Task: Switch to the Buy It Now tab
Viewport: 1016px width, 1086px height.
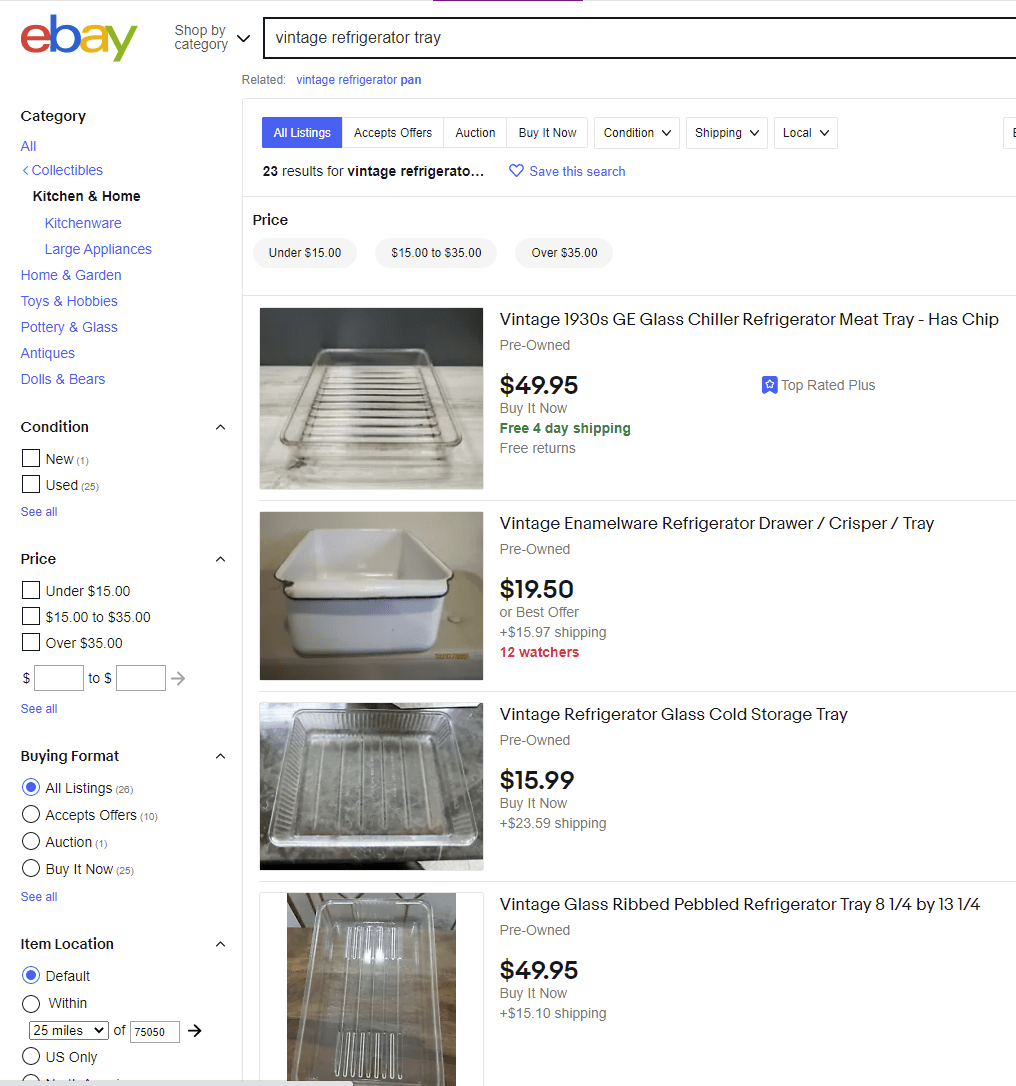Action: [547, 132]
